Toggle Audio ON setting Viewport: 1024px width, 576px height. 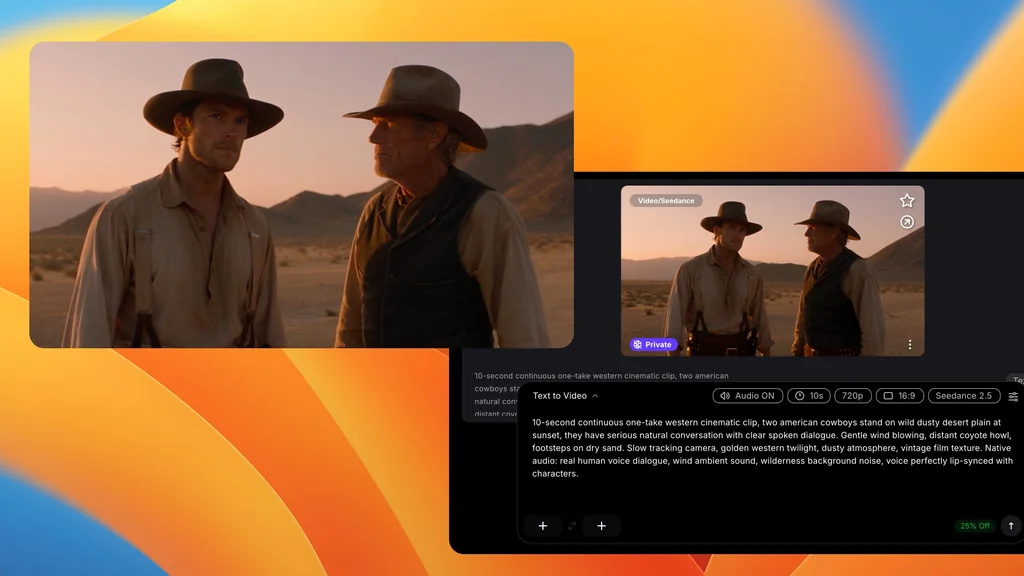747,396
